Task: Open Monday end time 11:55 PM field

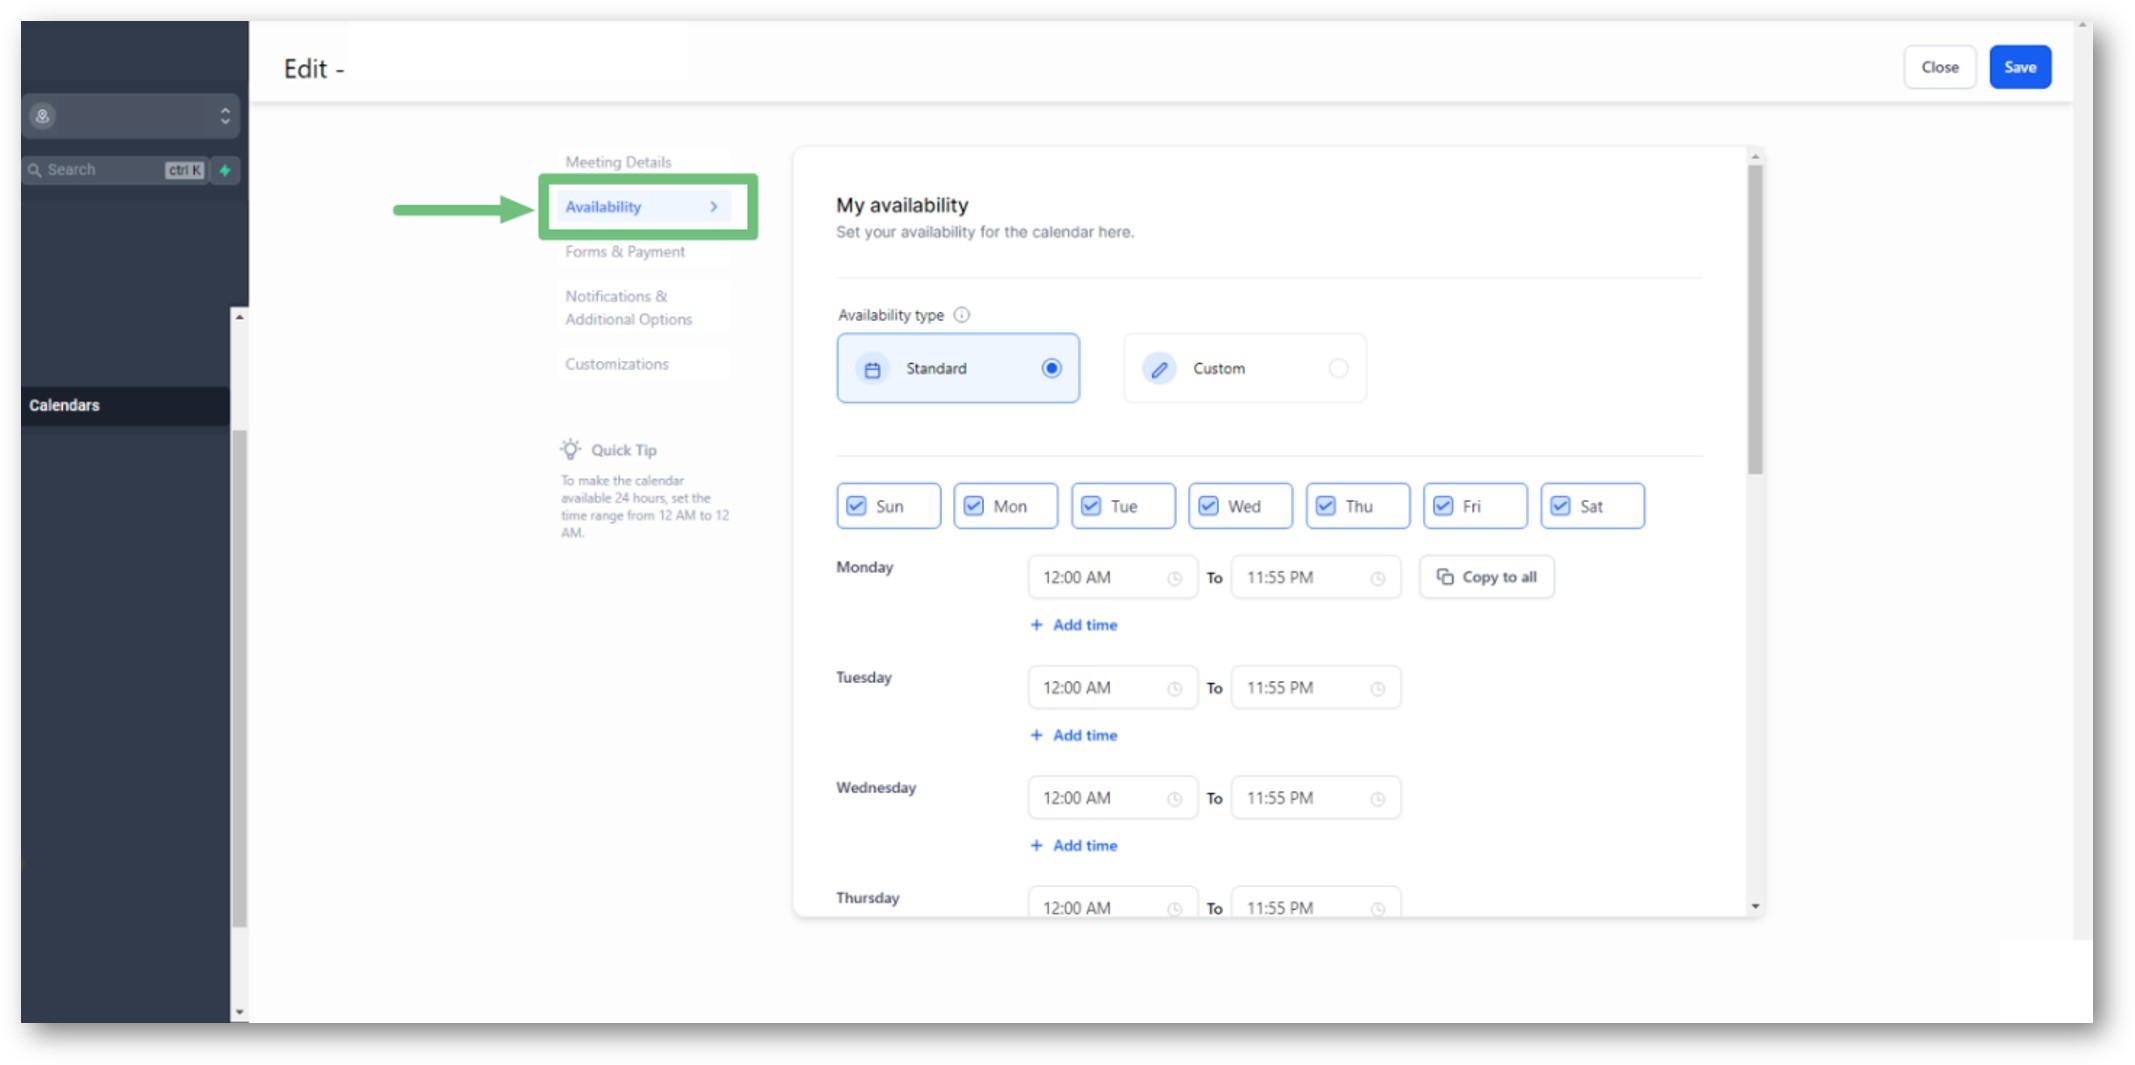Action: (x=1315, y=578)
